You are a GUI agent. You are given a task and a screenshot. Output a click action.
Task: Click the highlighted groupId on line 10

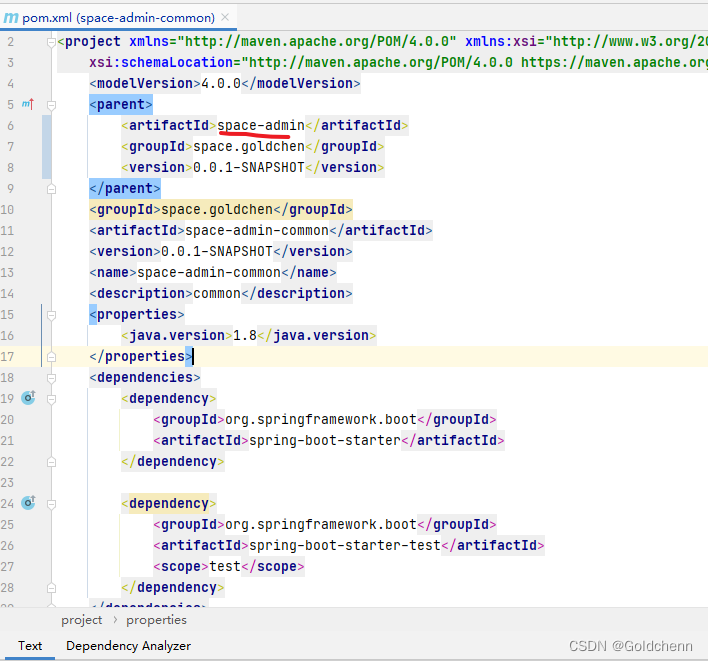pos(220,209)
